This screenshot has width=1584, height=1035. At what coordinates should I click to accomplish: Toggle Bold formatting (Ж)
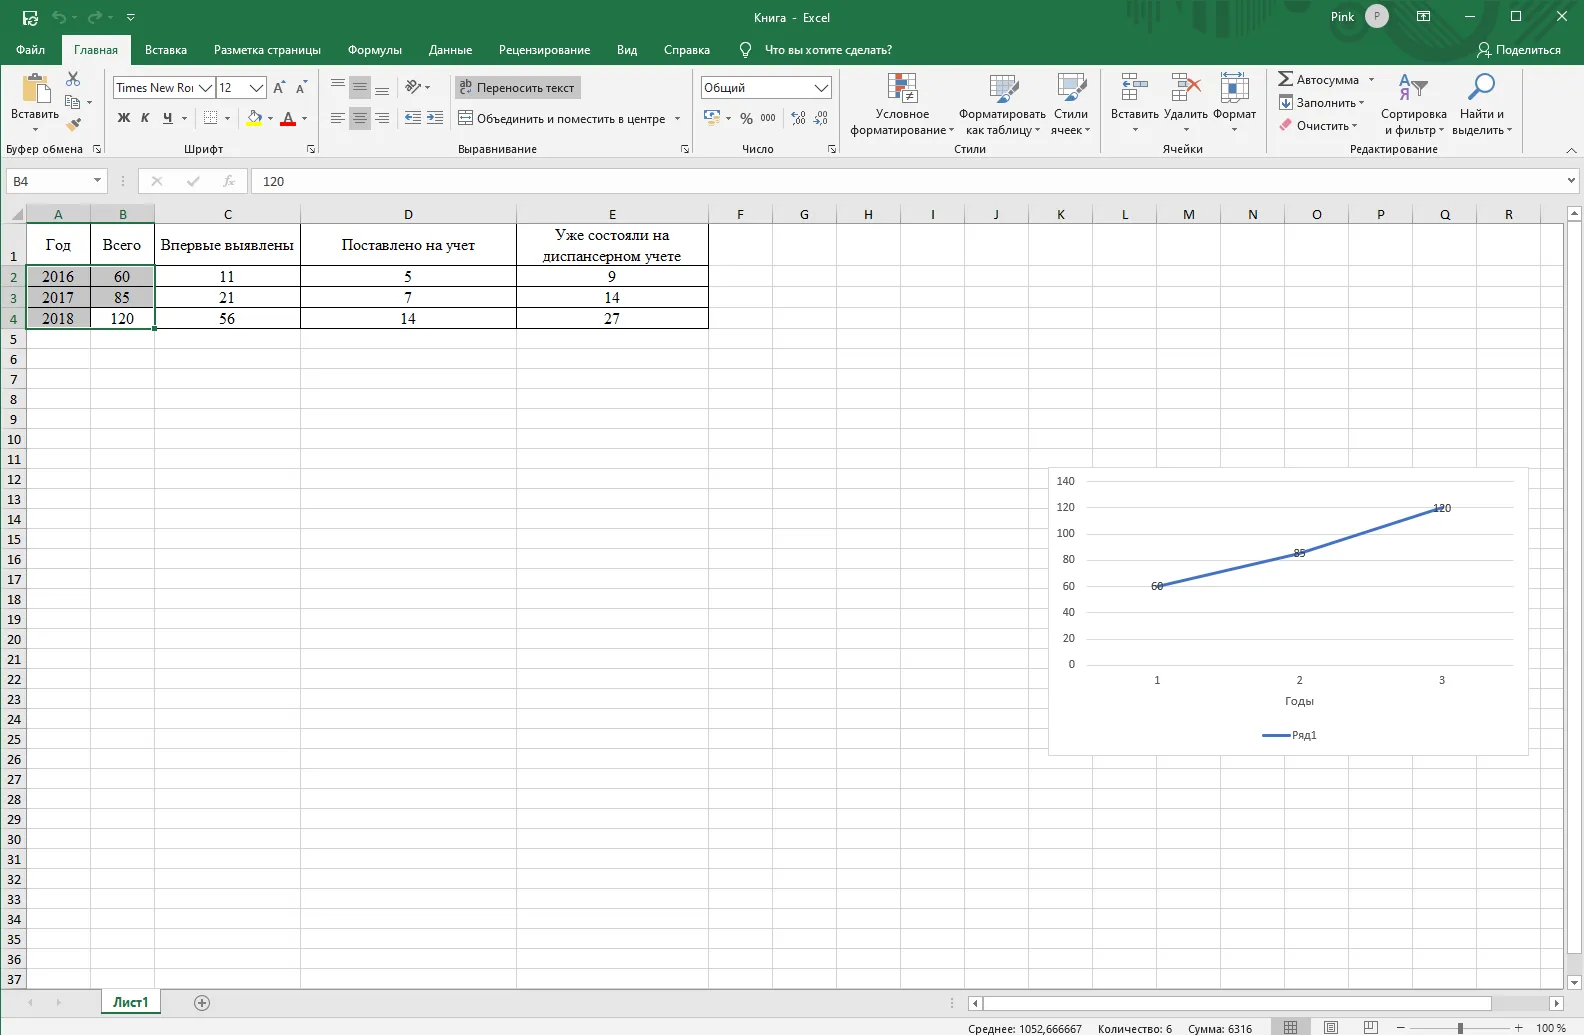click(124, 118)
